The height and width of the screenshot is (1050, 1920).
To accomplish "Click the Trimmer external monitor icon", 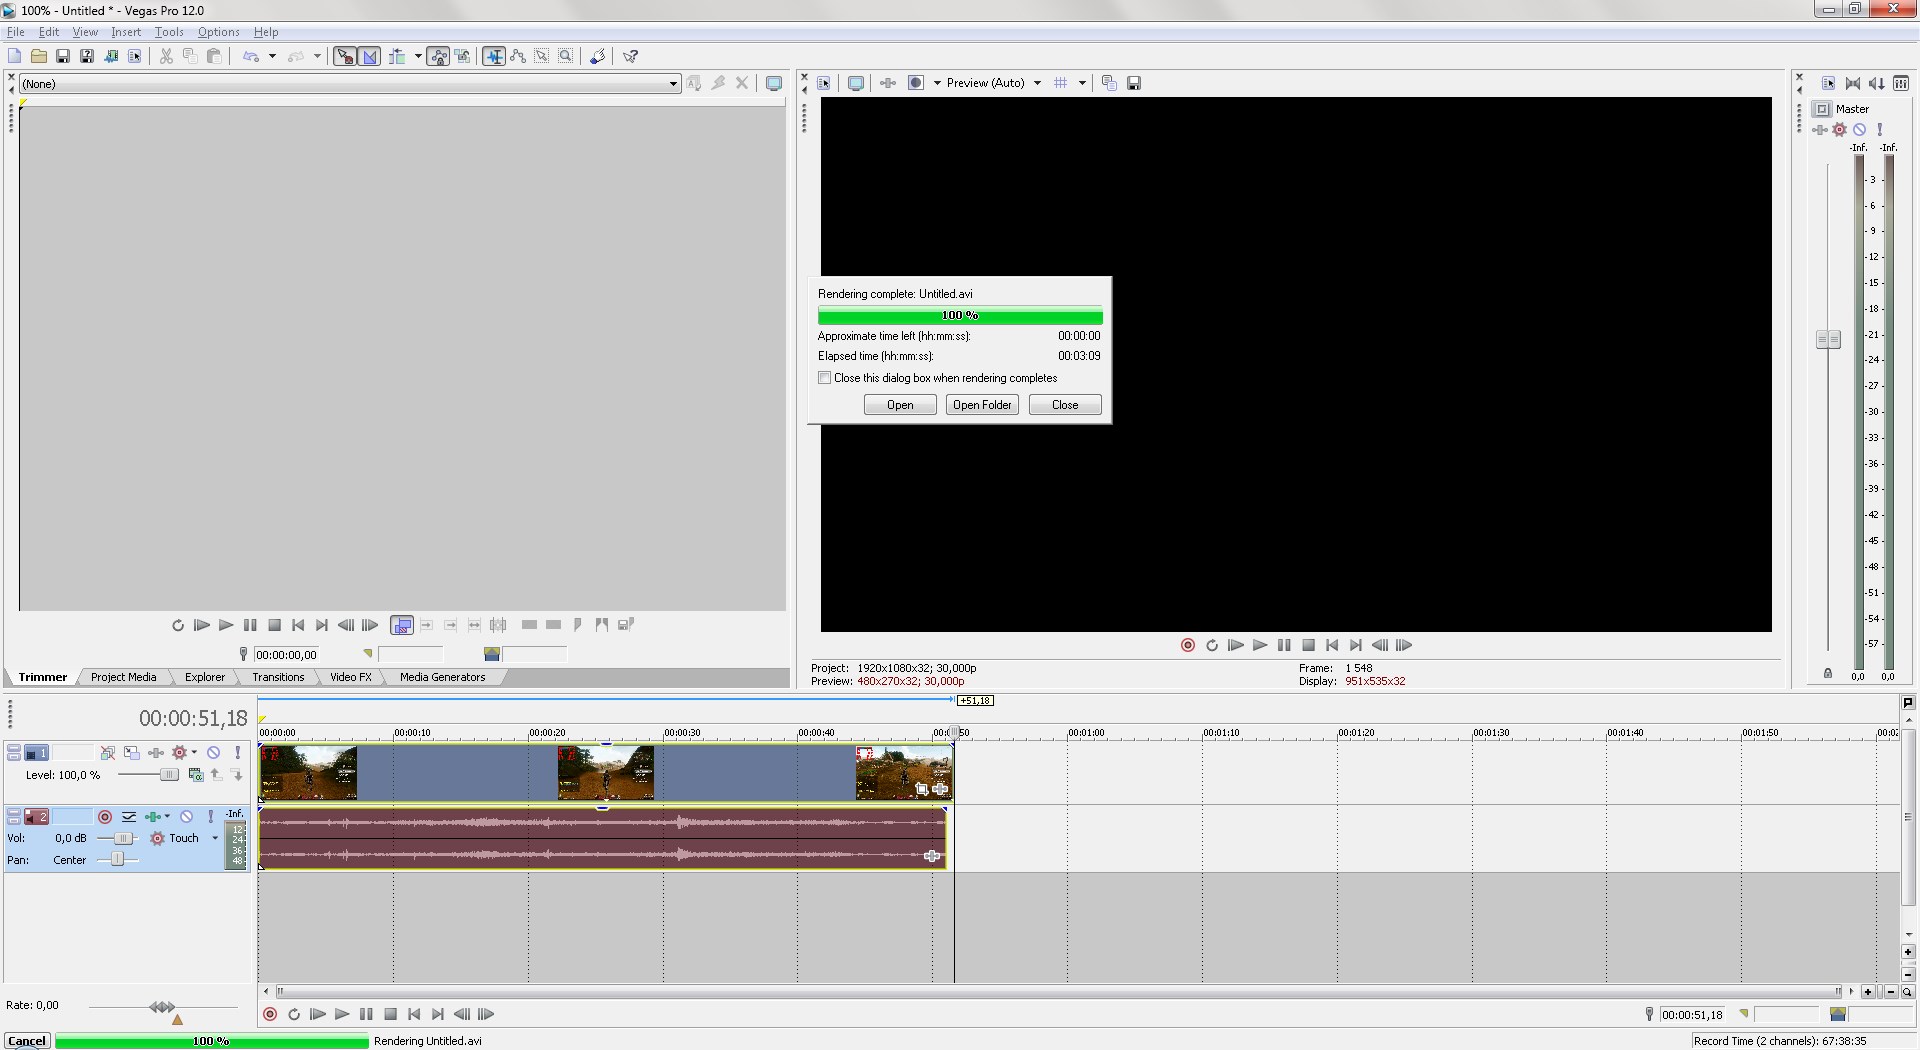I will click(x=774, y=83).
